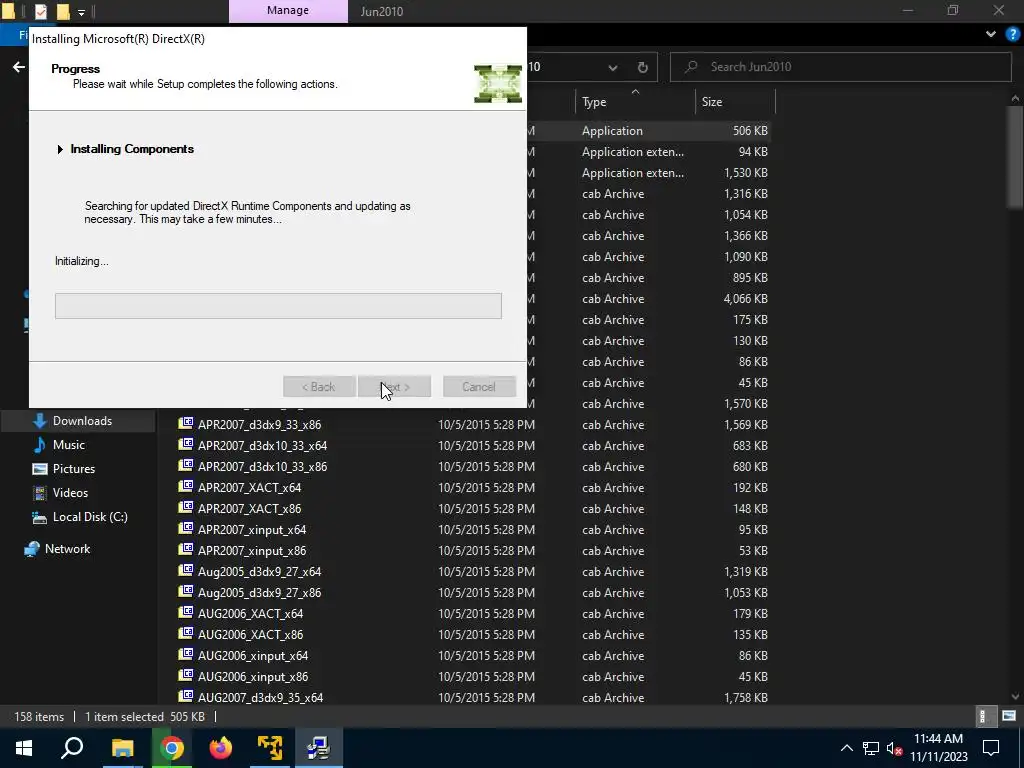This screenshot has width=1024, height=768.
Task: Select file APR2007_XACT_x86
Action: (x=249, y=509)
